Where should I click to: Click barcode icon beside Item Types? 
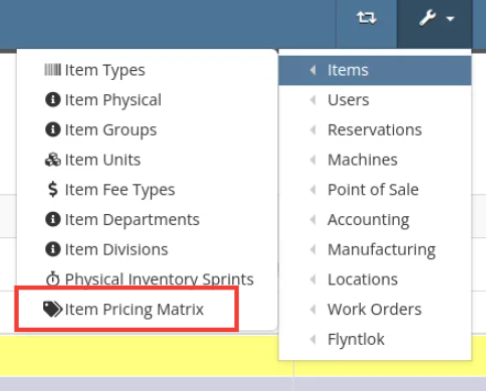[53, 70]
